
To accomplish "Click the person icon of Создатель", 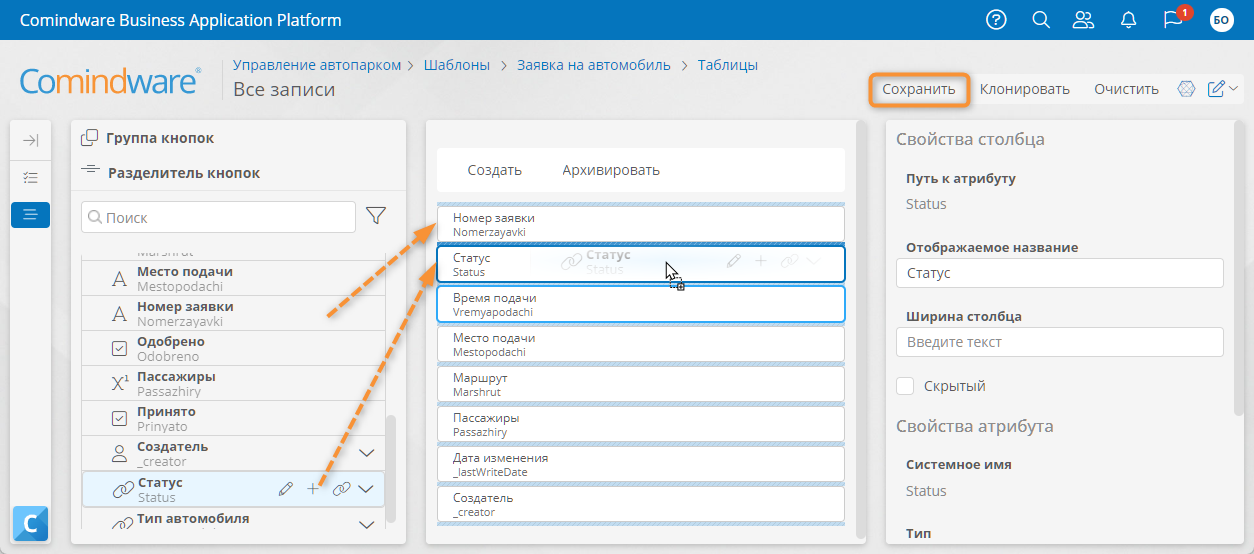I will (119, 454).
